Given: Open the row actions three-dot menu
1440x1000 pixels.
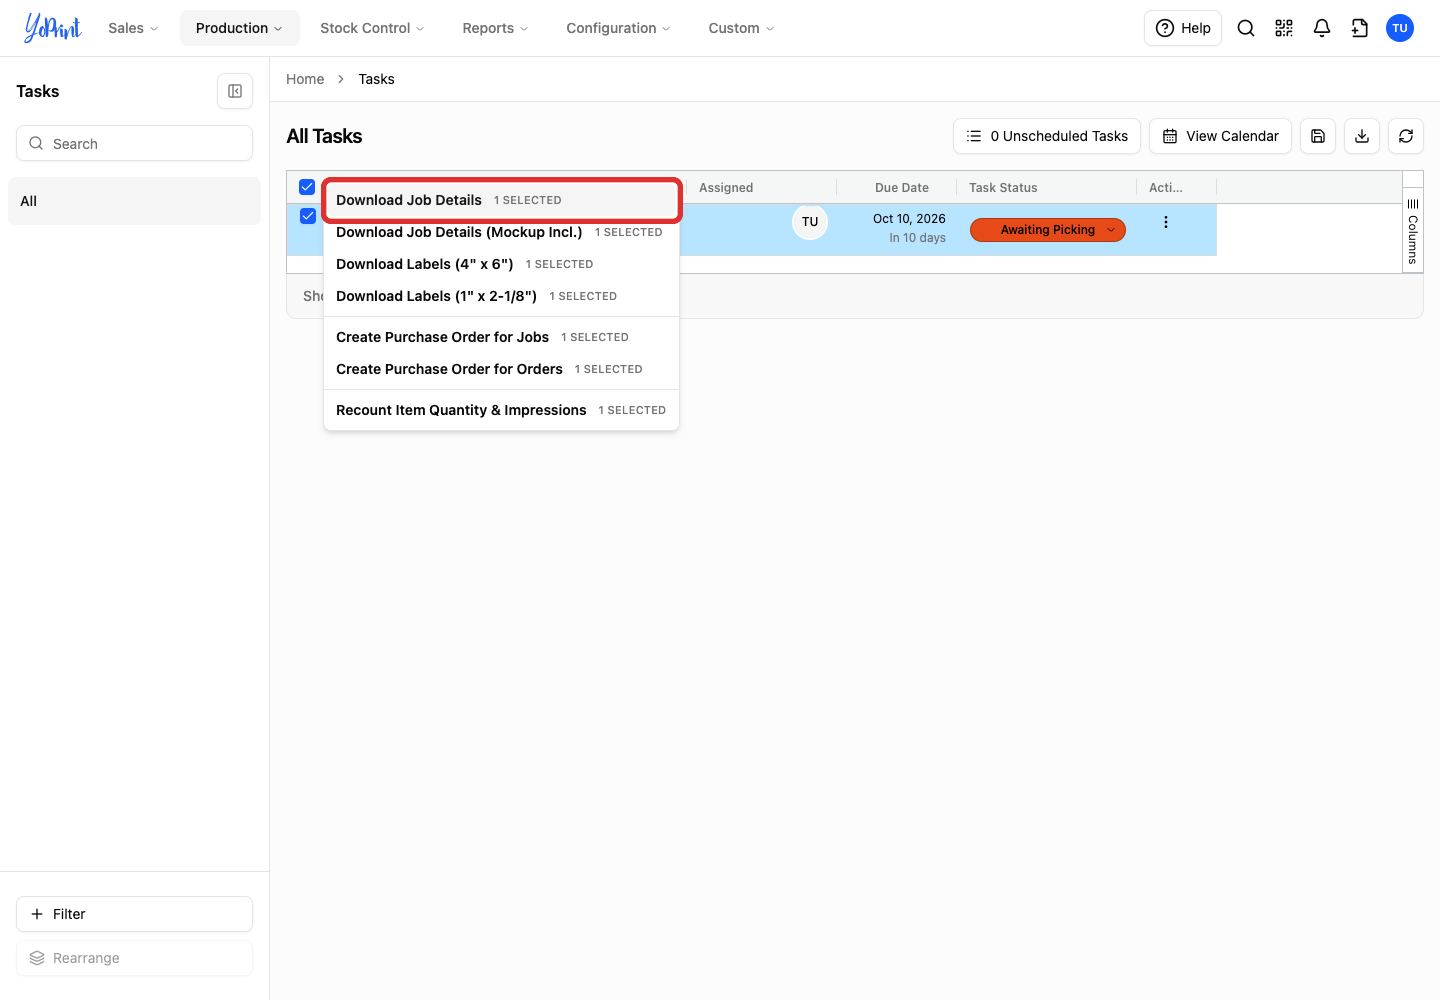Looking at the screenshot, I should [x=1166, y=223].
